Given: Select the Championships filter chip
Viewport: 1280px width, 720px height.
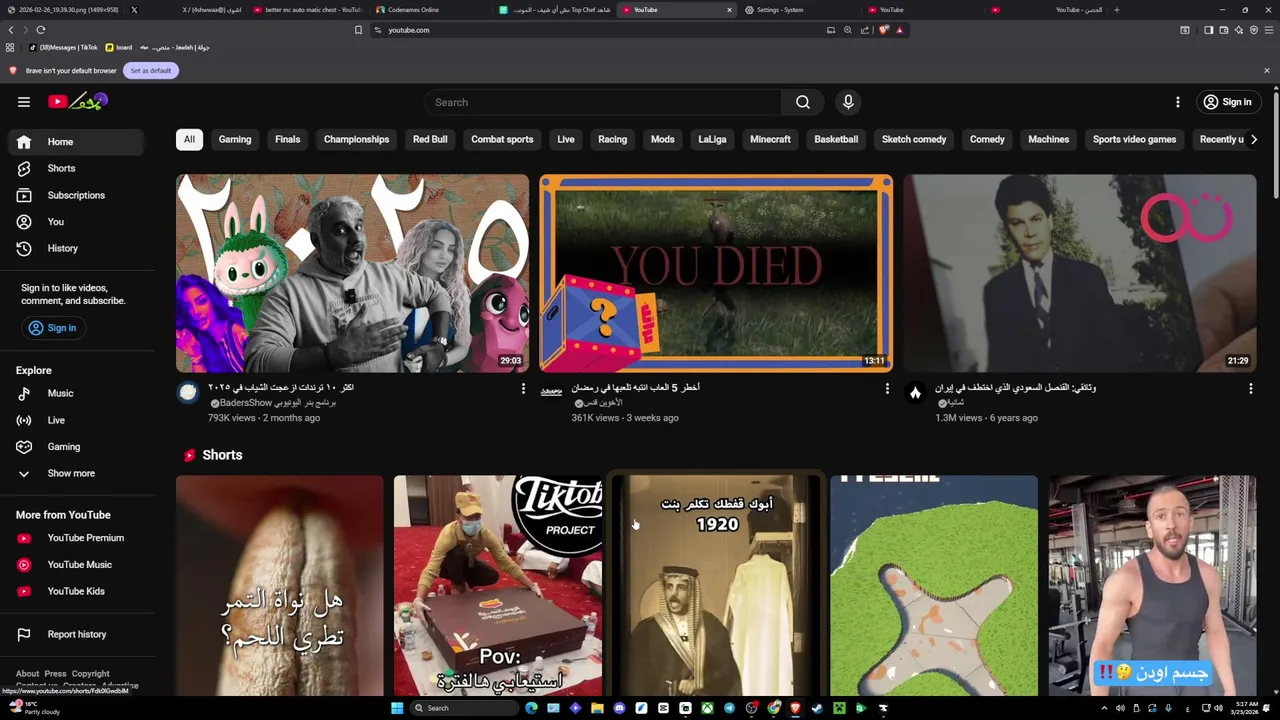Looking at the screenshot, I should point(356,139).
